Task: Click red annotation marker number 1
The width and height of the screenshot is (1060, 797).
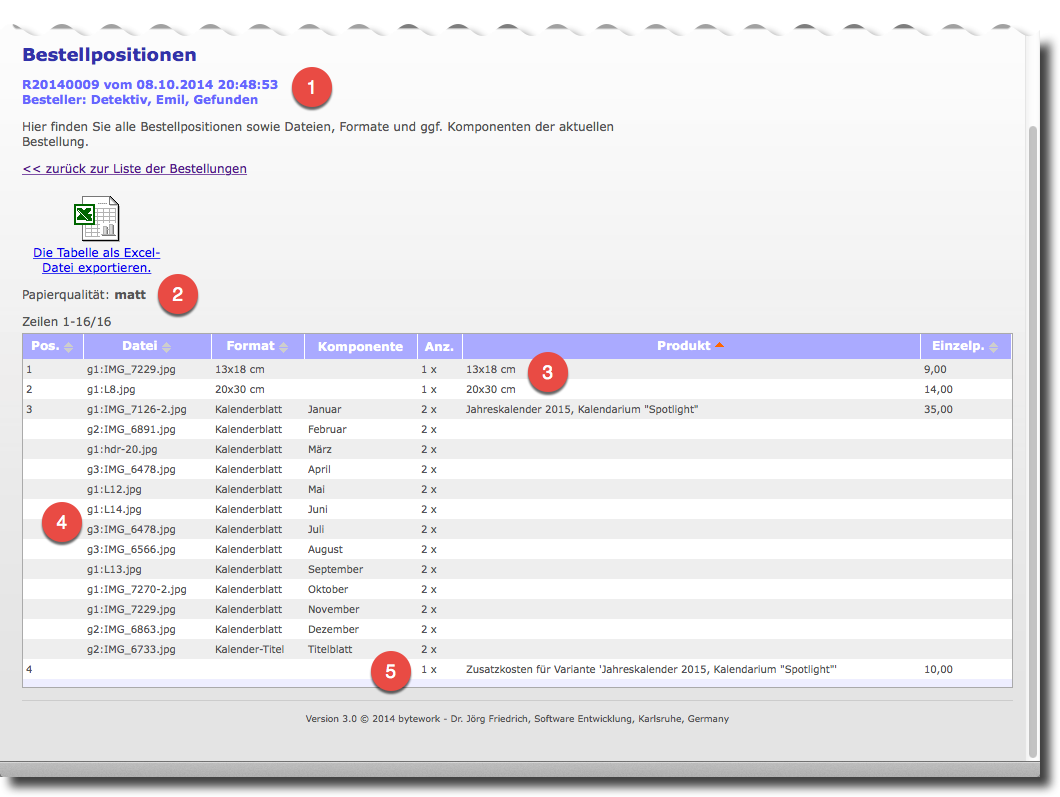Action: coord(311,88)
